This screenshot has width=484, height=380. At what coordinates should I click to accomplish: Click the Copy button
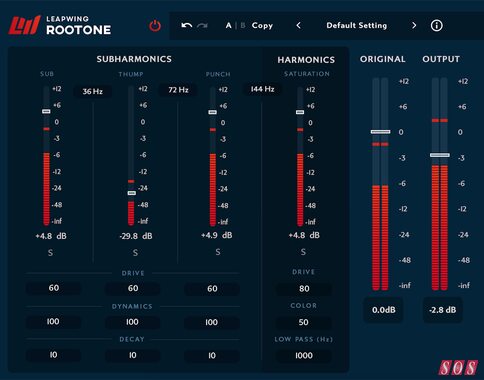pos(262,25)
